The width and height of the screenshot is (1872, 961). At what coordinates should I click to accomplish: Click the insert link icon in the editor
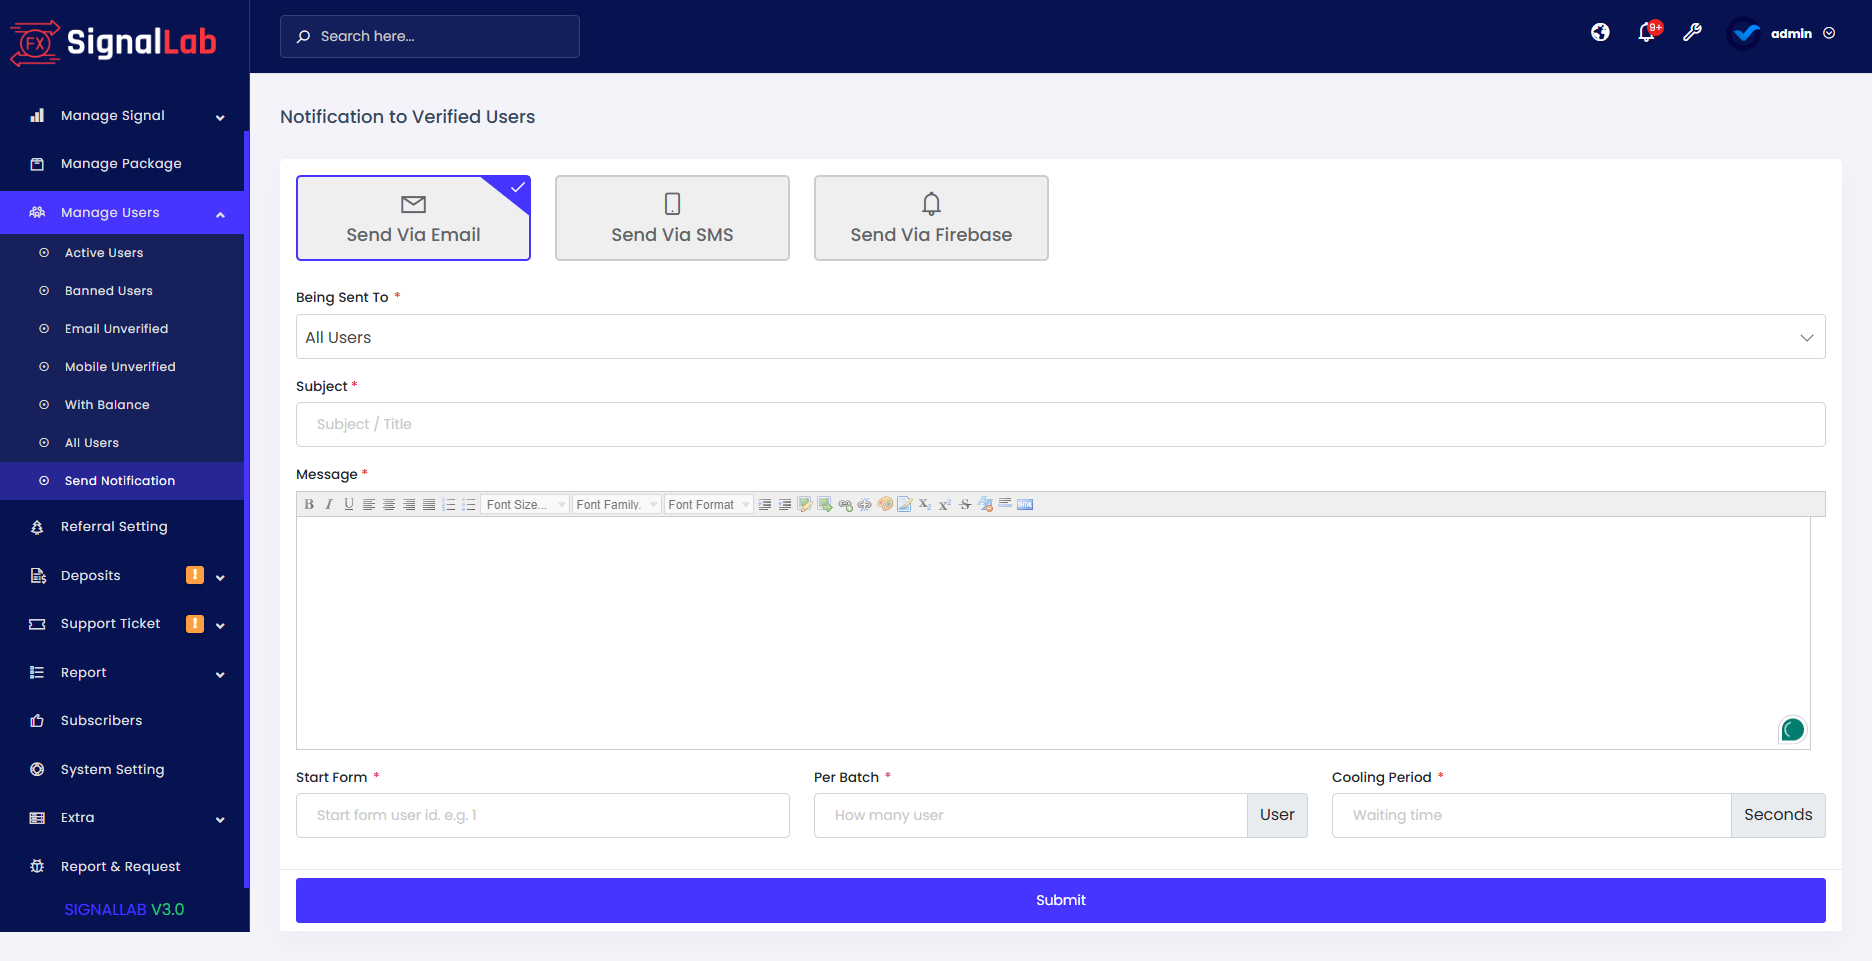point(845,504)
